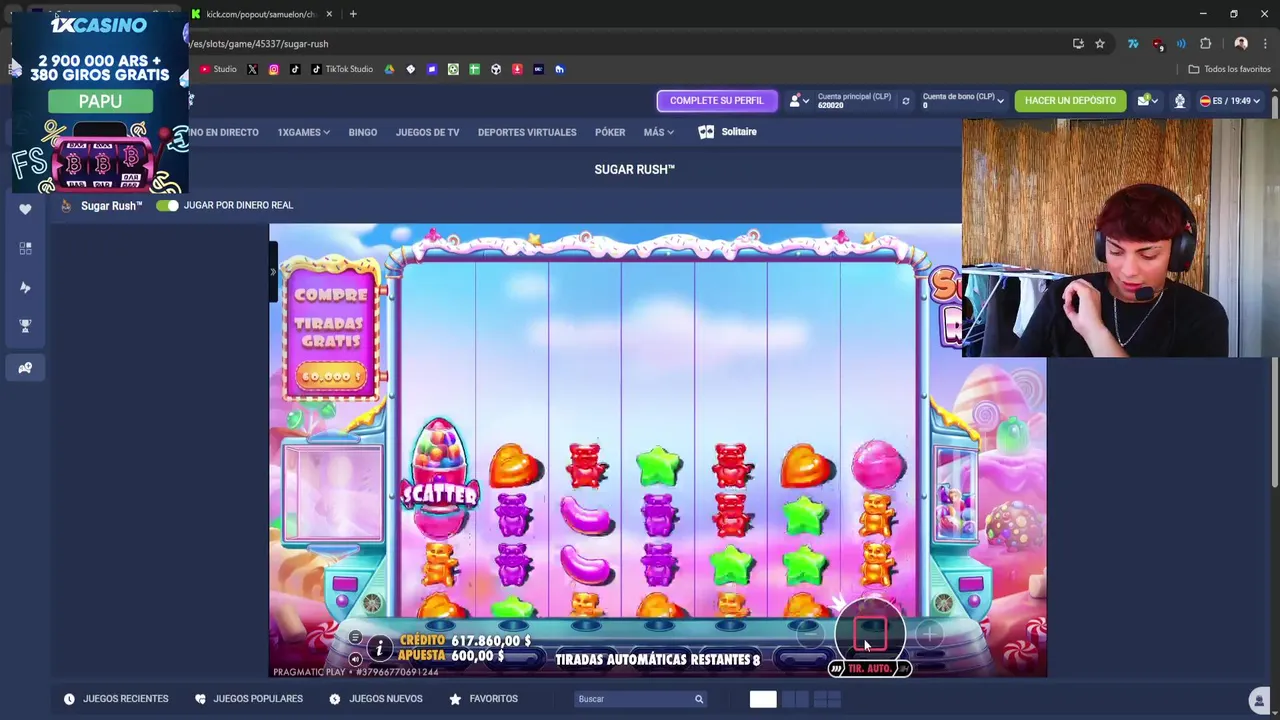Viewport: 1280px width, 720px height.
Task: Open the JUEGOS RECIENTES tab
Action: (x=116, y=699)
